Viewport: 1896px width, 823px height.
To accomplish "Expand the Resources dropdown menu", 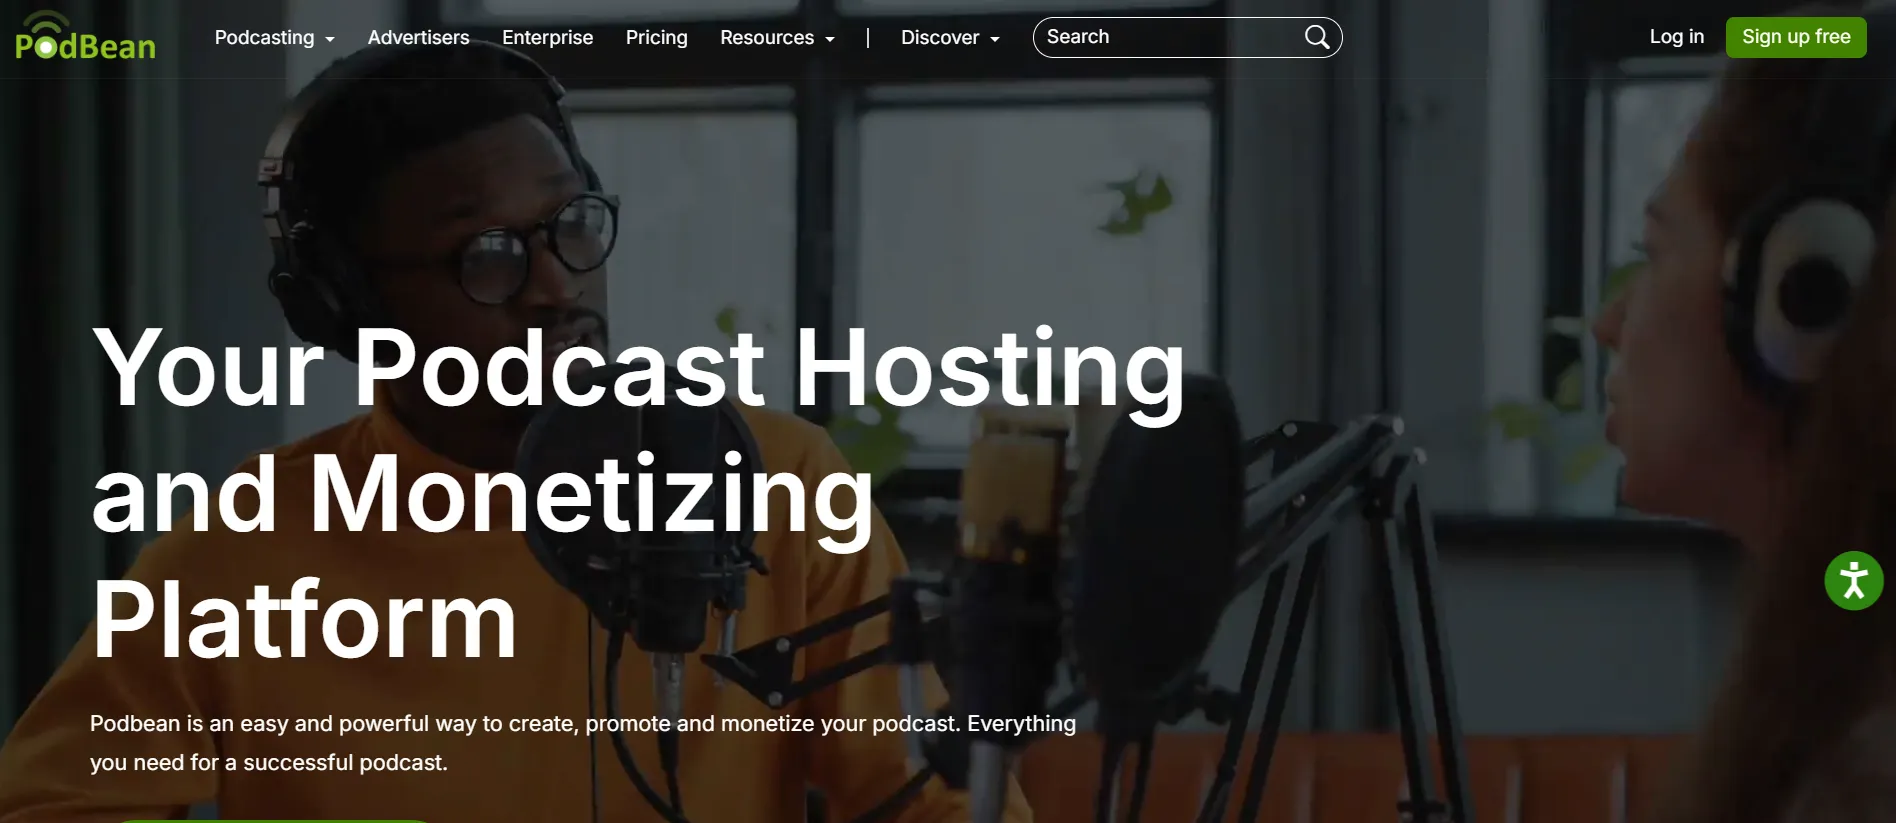I will 777,37.
